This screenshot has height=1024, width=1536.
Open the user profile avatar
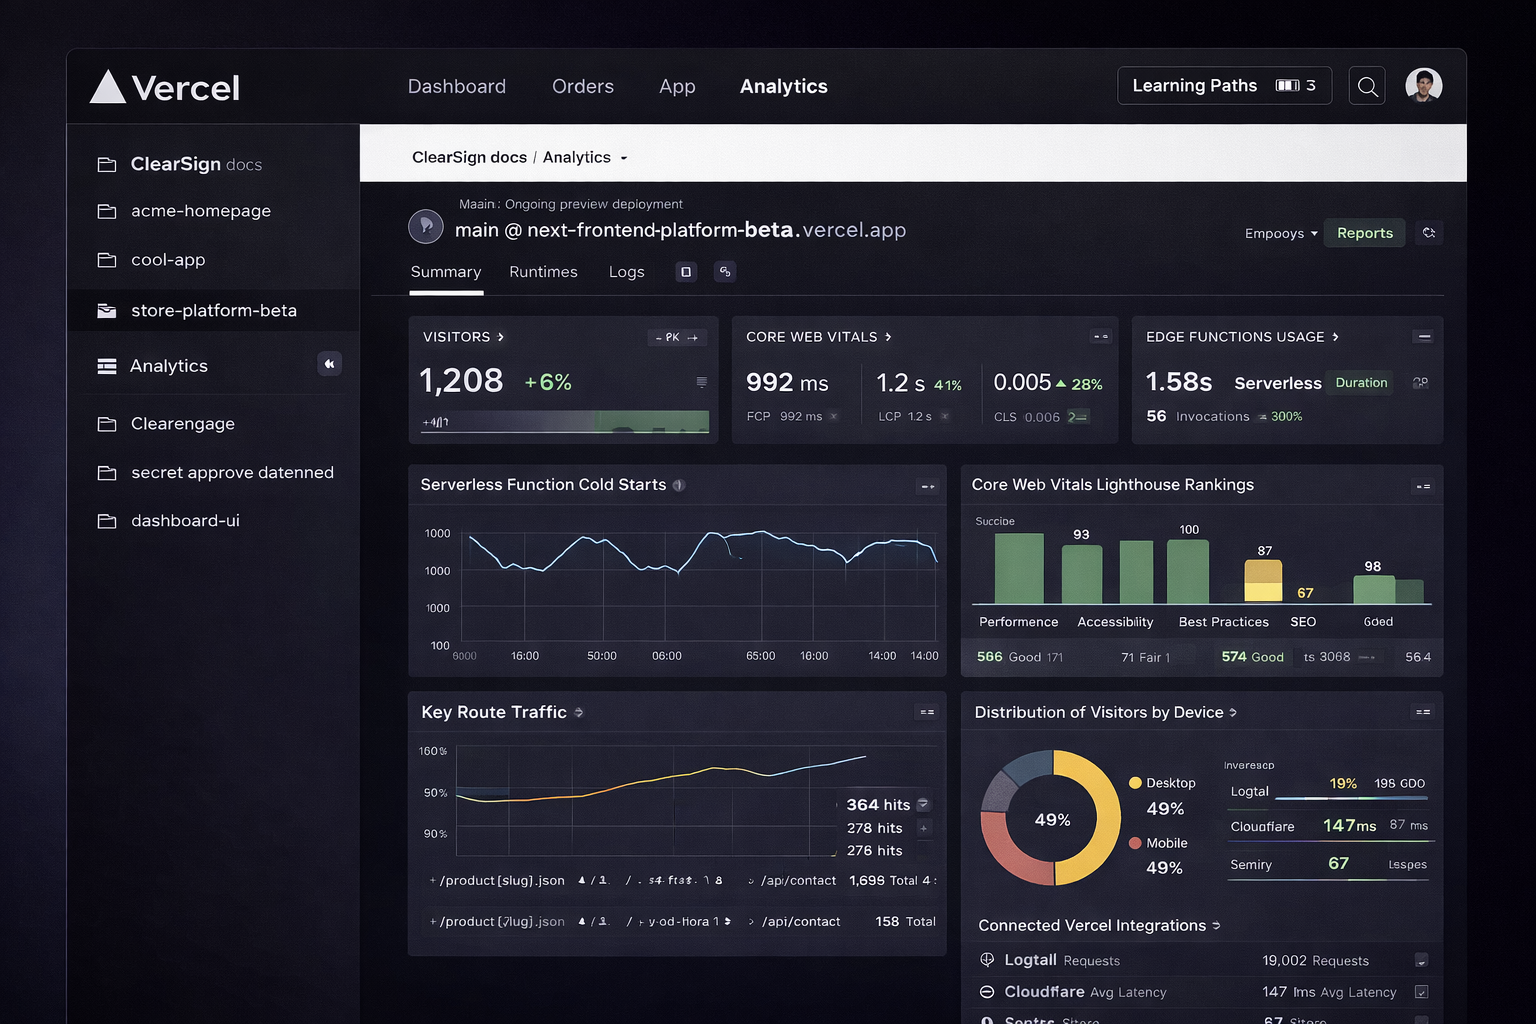[x=1423, y=85]
